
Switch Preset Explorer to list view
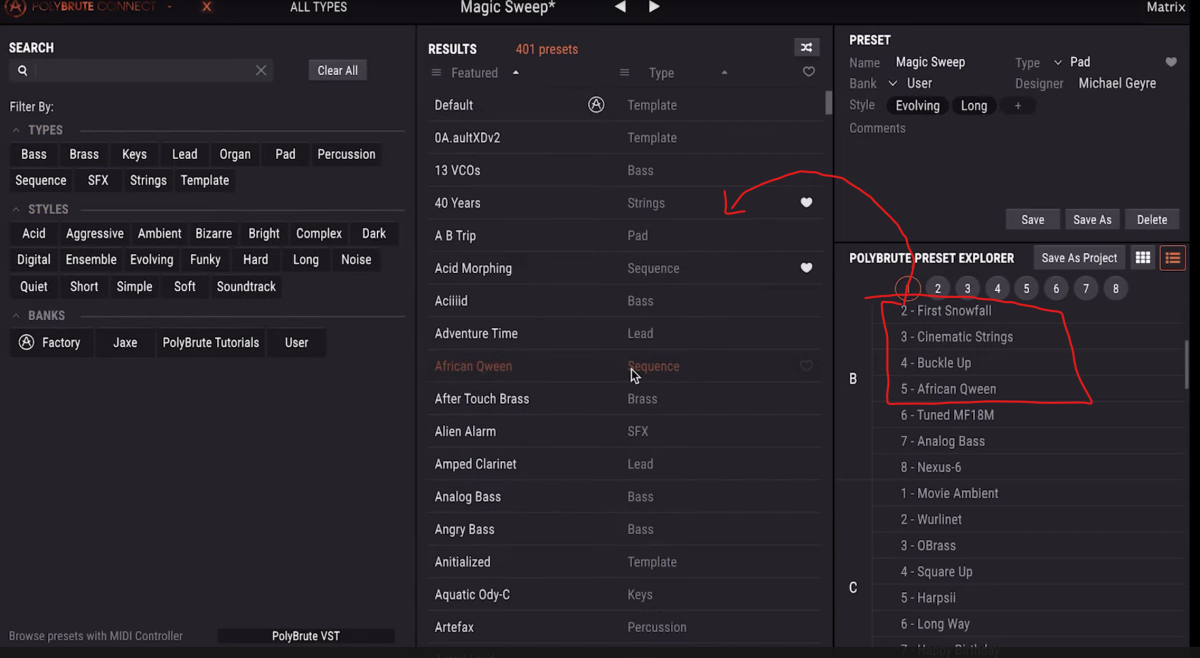[x=1173, y=258]
